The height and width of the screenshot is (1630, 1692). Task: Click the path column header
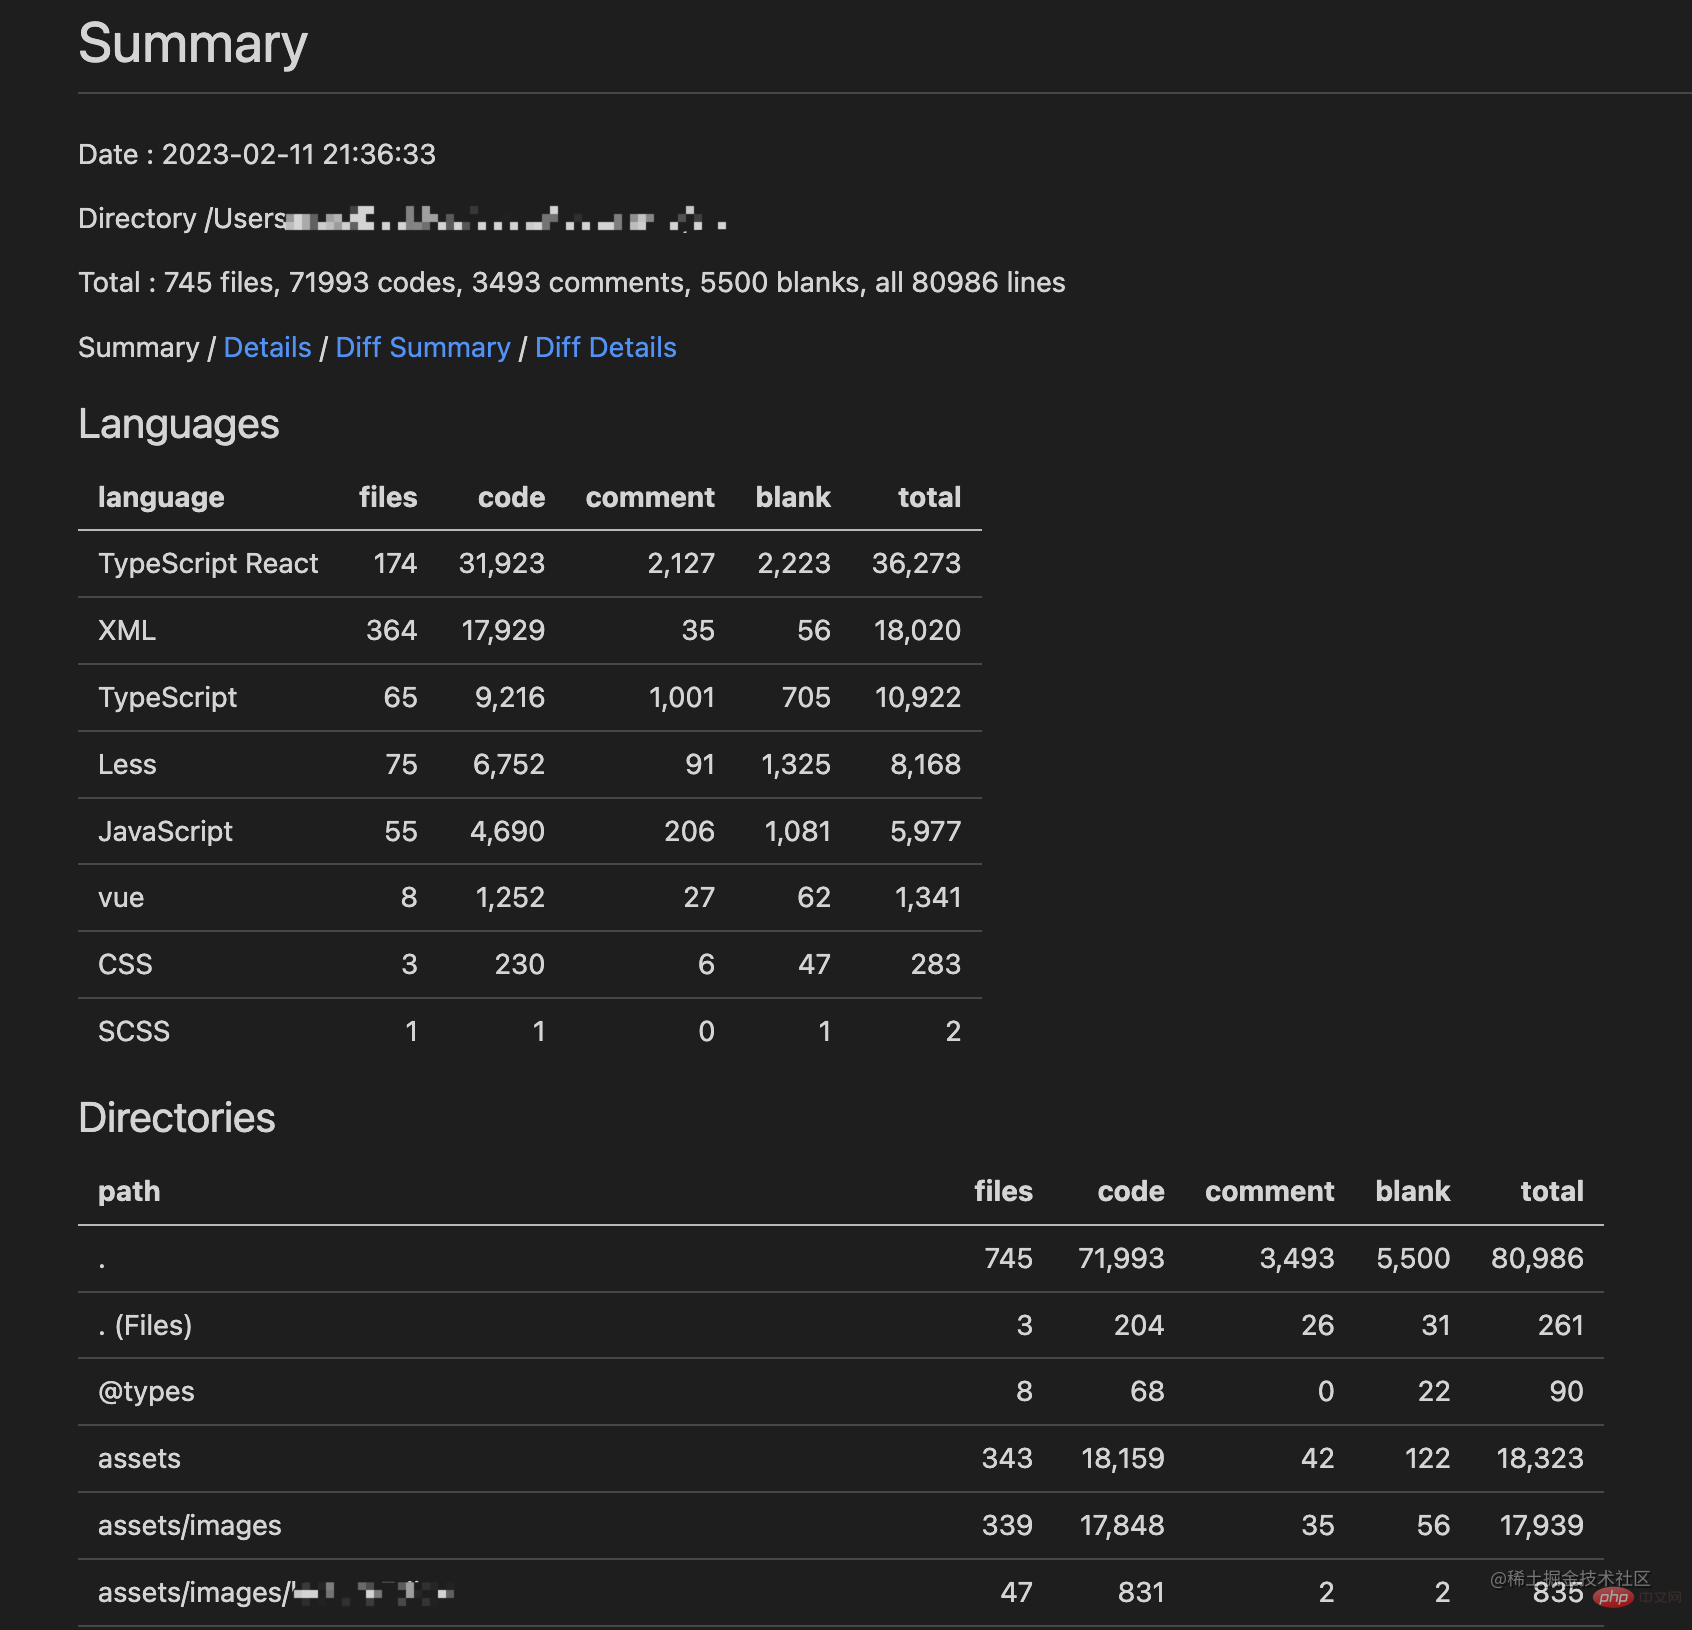point(129,1192)
